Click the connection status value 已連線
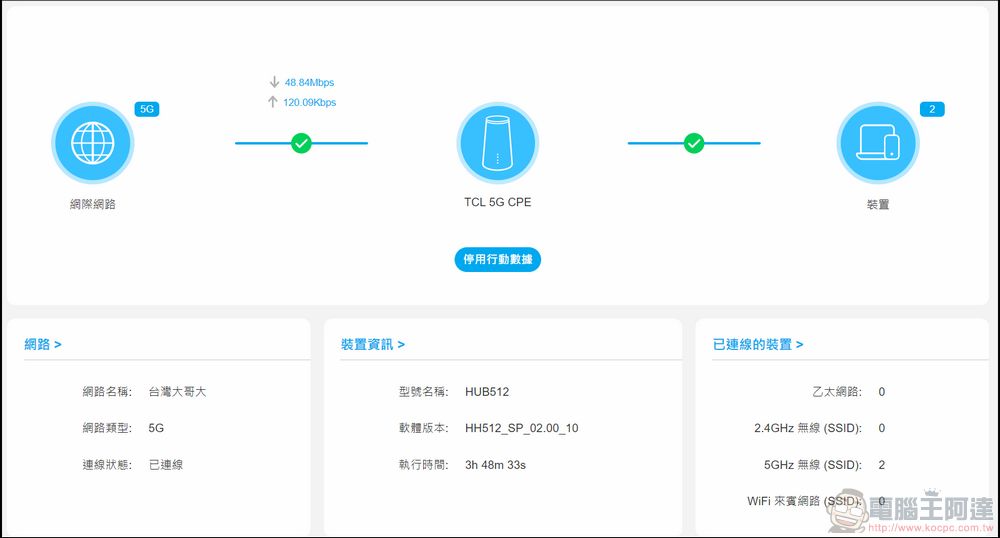 [166, 465]
